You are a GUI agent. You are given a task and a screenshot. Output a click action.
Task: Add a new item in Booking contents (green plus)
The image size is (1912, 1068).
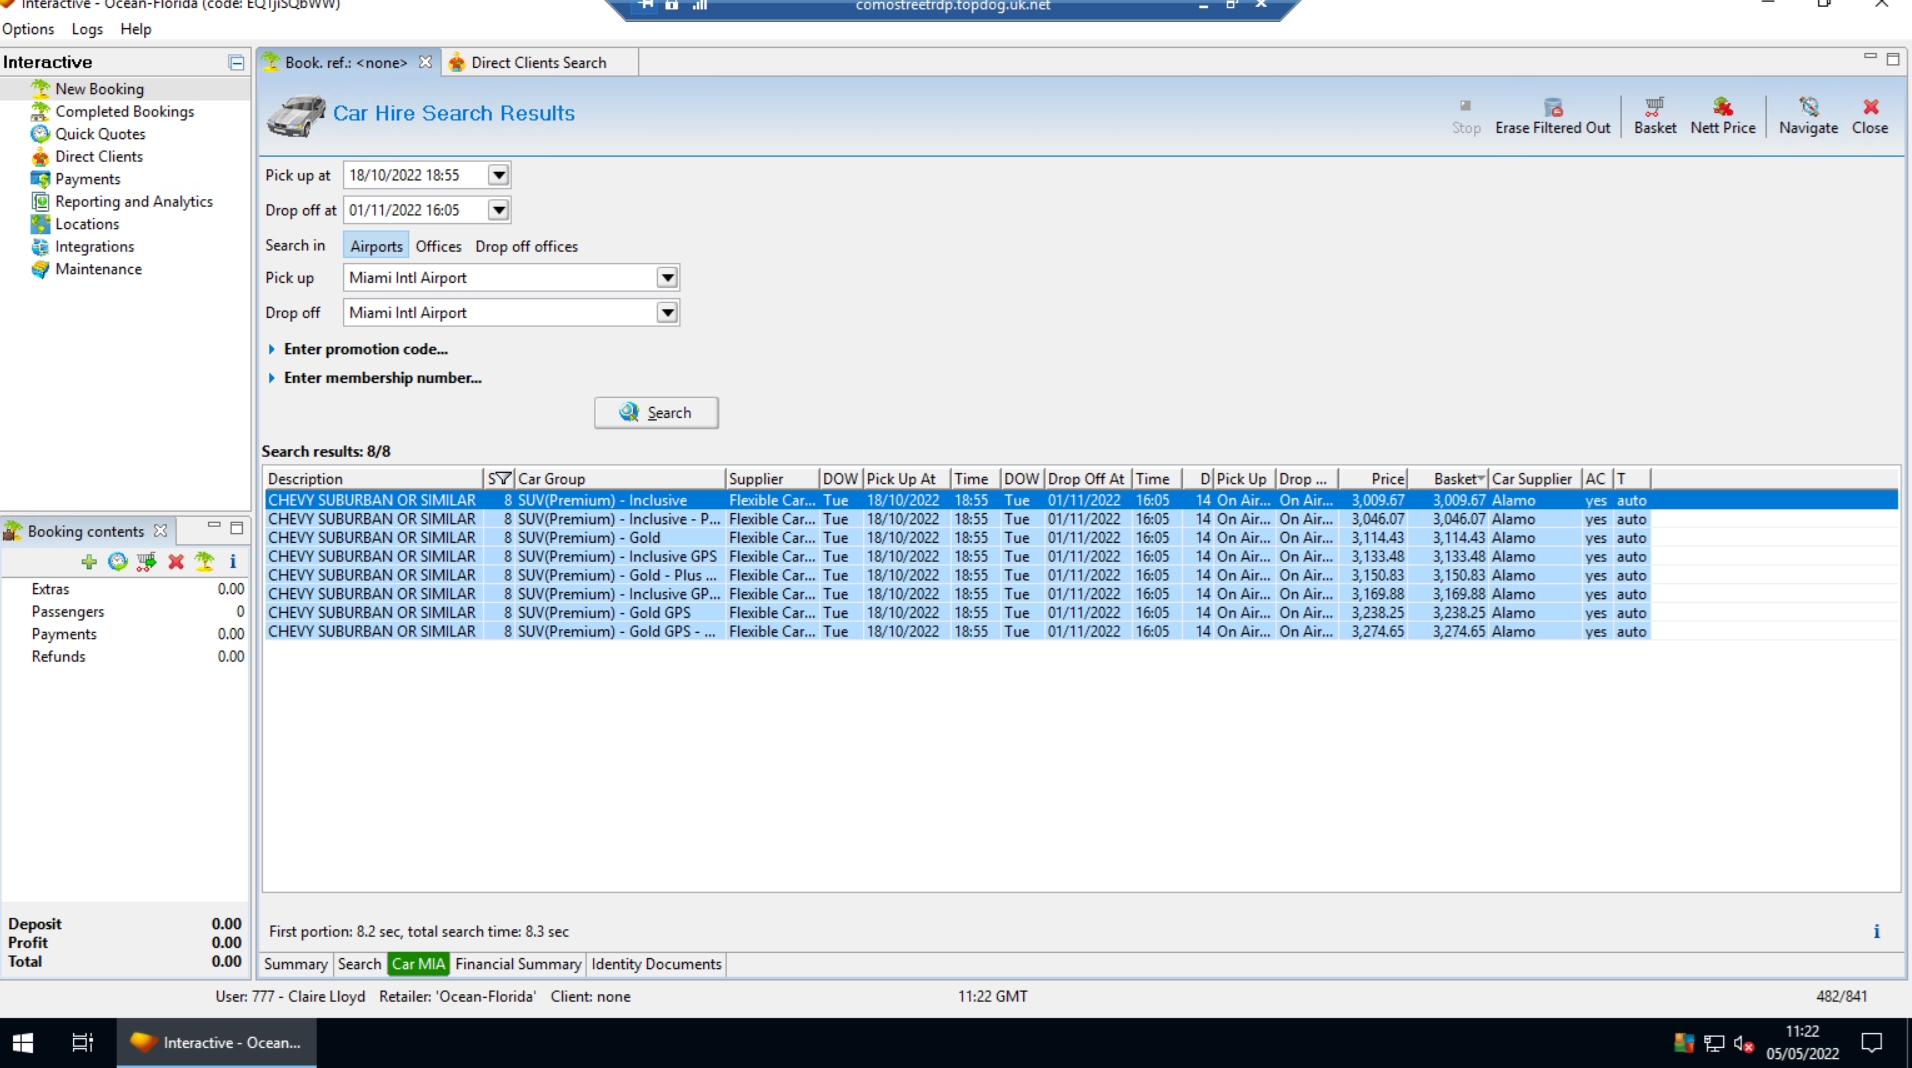tap(89, 562)
